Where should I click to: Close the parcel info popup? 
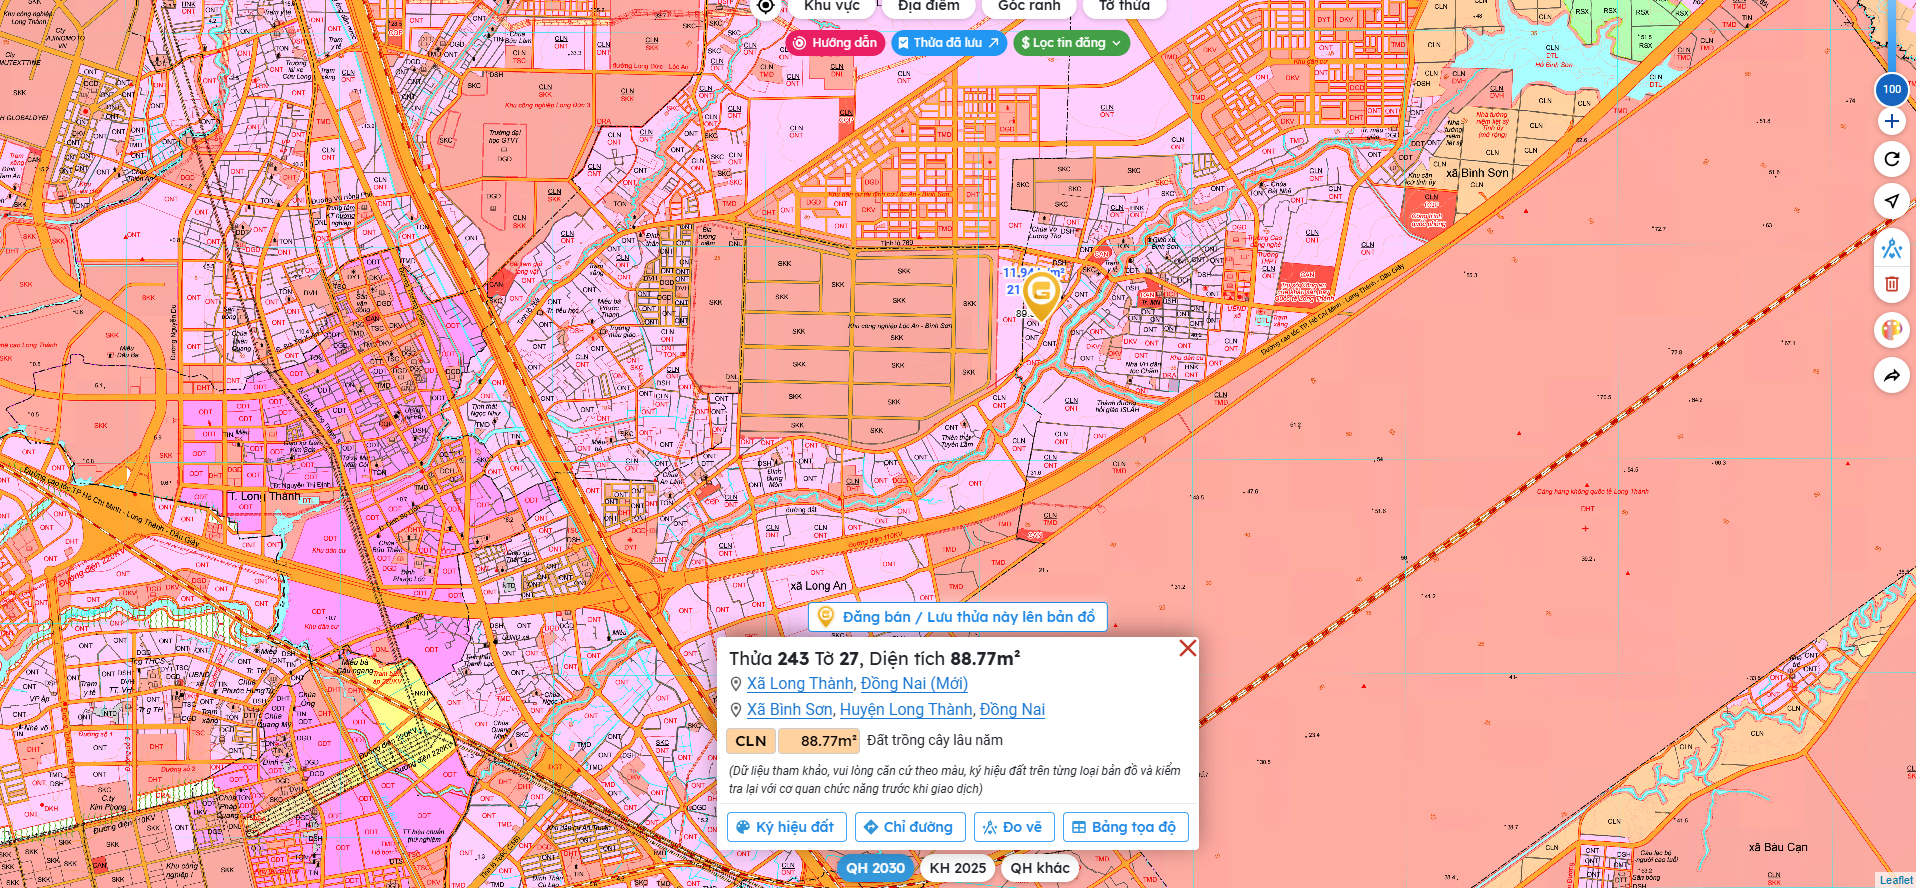click(1187, 648)
